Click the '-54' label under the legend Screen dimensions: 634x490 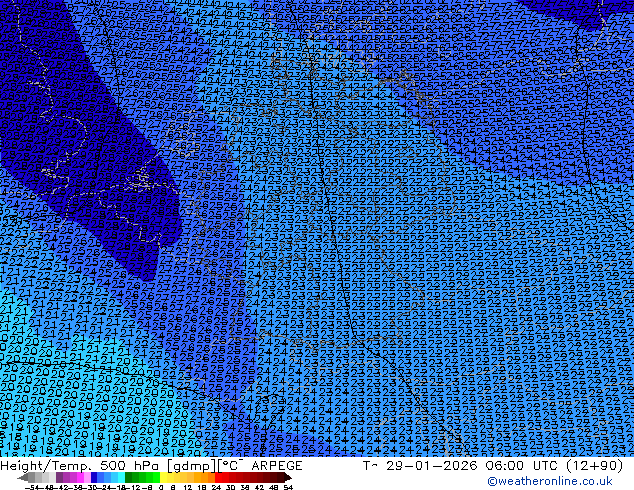pos(32,487)
